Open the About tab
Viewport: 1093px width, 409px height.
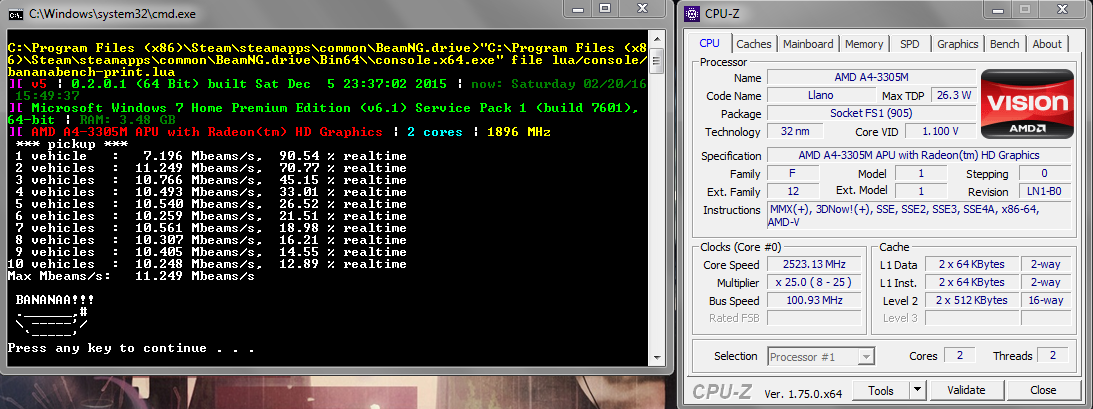coord(1046,44)
